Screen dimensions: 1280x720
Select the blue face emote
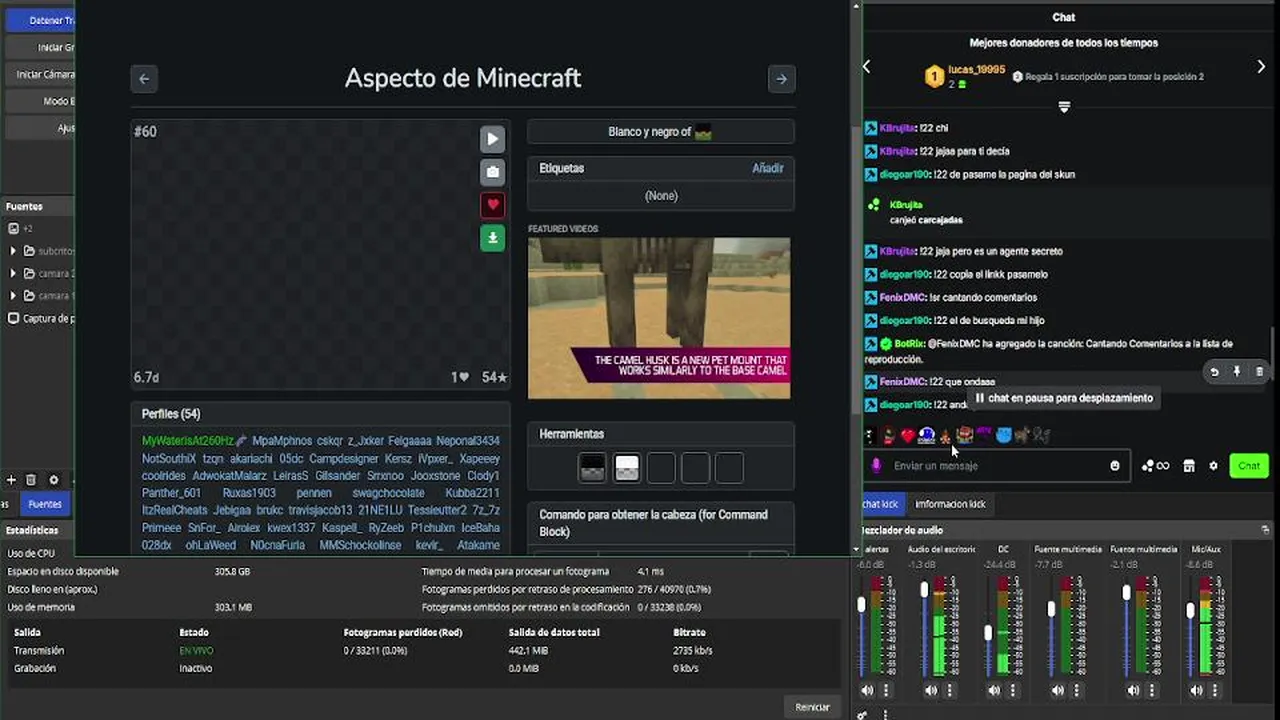(x=927, y=435)
